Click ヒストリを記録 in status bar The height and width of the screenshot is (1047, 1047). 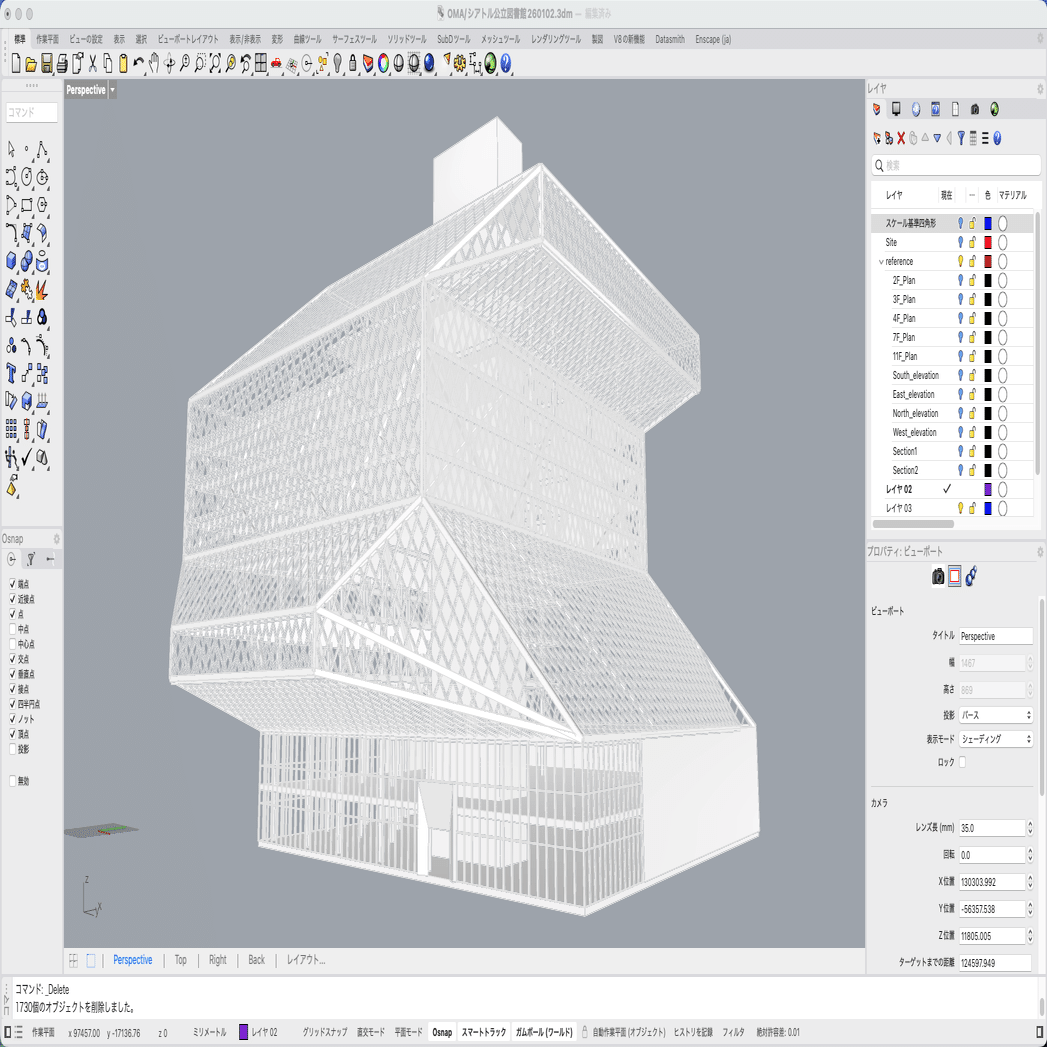[x=693, y=1032]
